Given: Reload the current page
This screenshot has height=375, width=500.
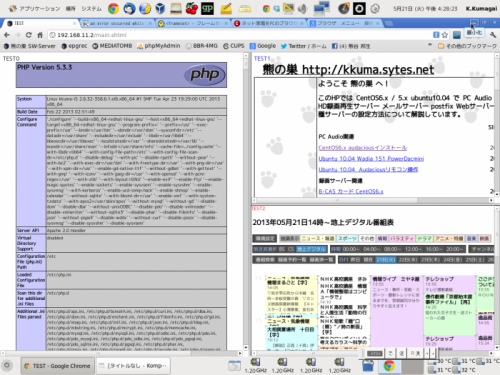Looking at the screenshot, I should (29, 35).
